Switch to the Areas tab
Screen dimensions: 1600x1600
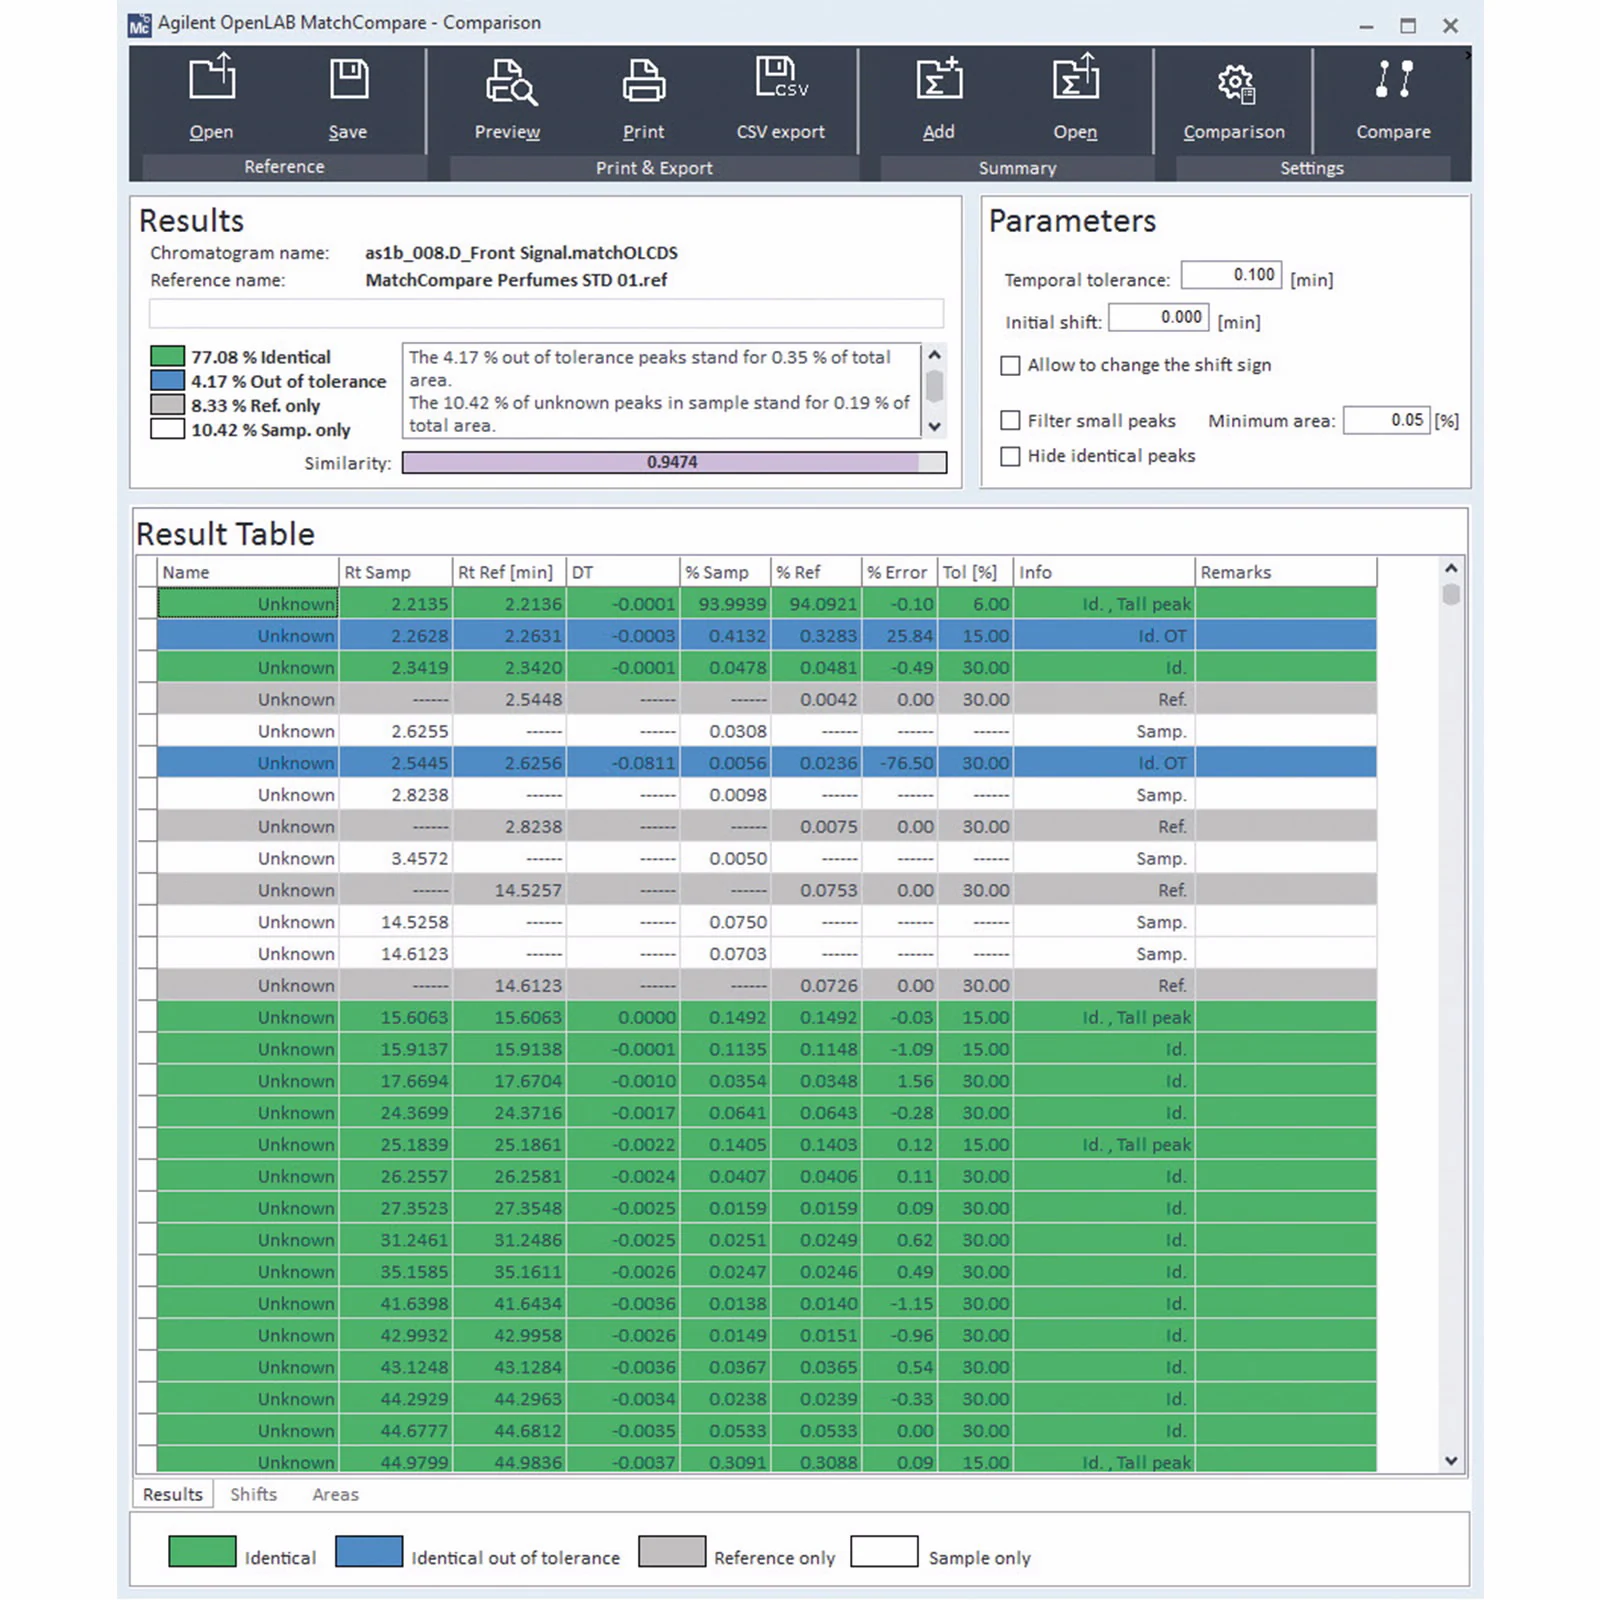335,1494
